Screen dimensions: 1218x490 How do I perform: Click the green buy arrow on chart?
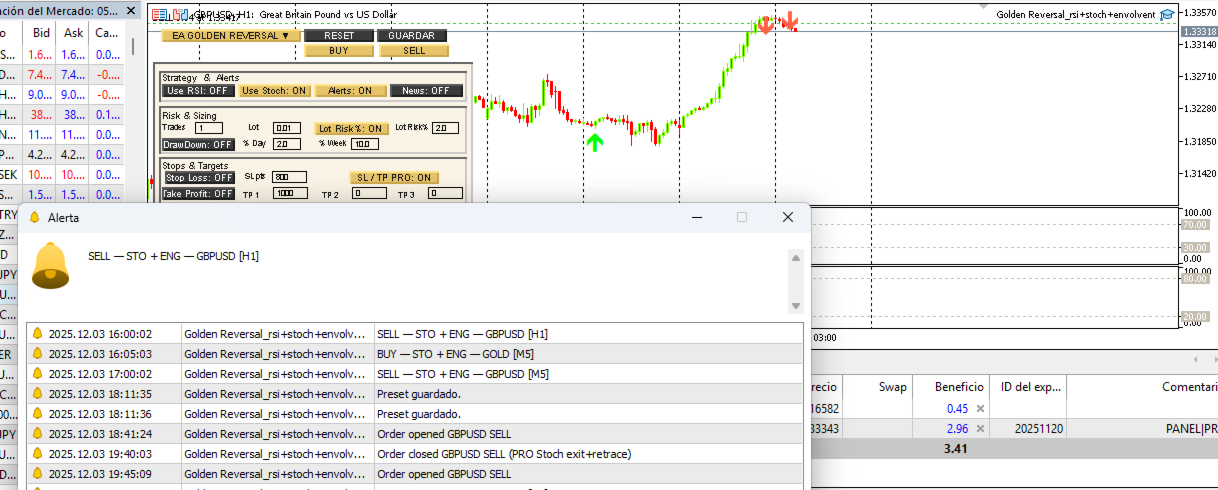click(x=595, y=142)
